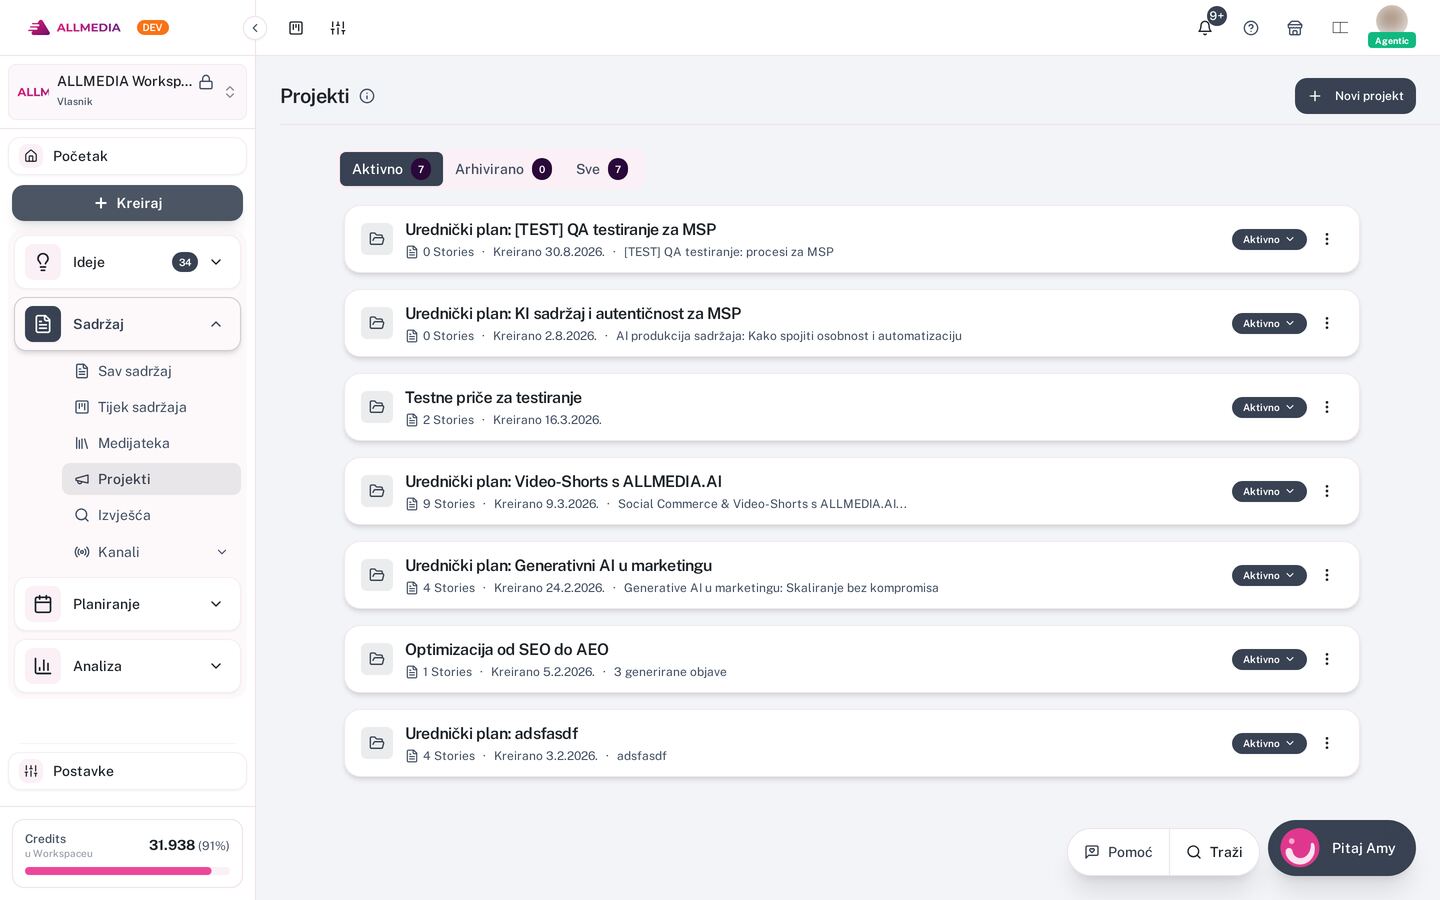Screen dimensions: 1440x900
Task: Click the Novi projekt button
Action: coord(1355,96)
